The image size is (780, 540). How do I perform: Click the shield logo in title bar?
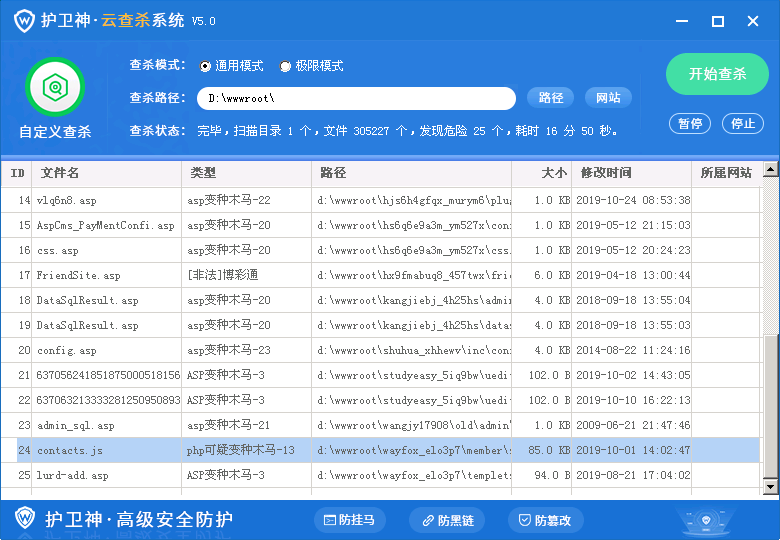[x=24, y=21]
